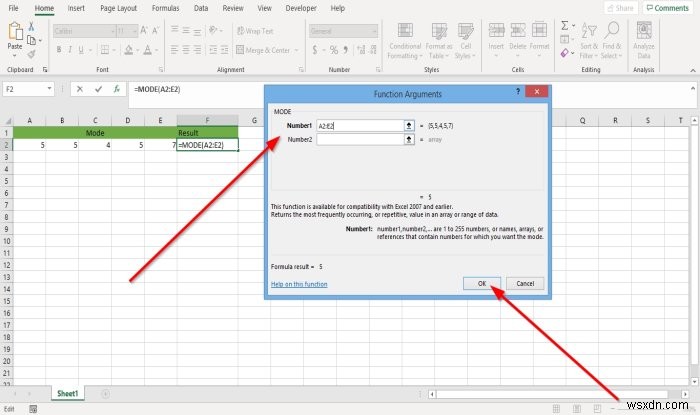The height and width of the screenshot is (415, 700).
Task: Select the Sheet1 tab
Action: (67, 393)
